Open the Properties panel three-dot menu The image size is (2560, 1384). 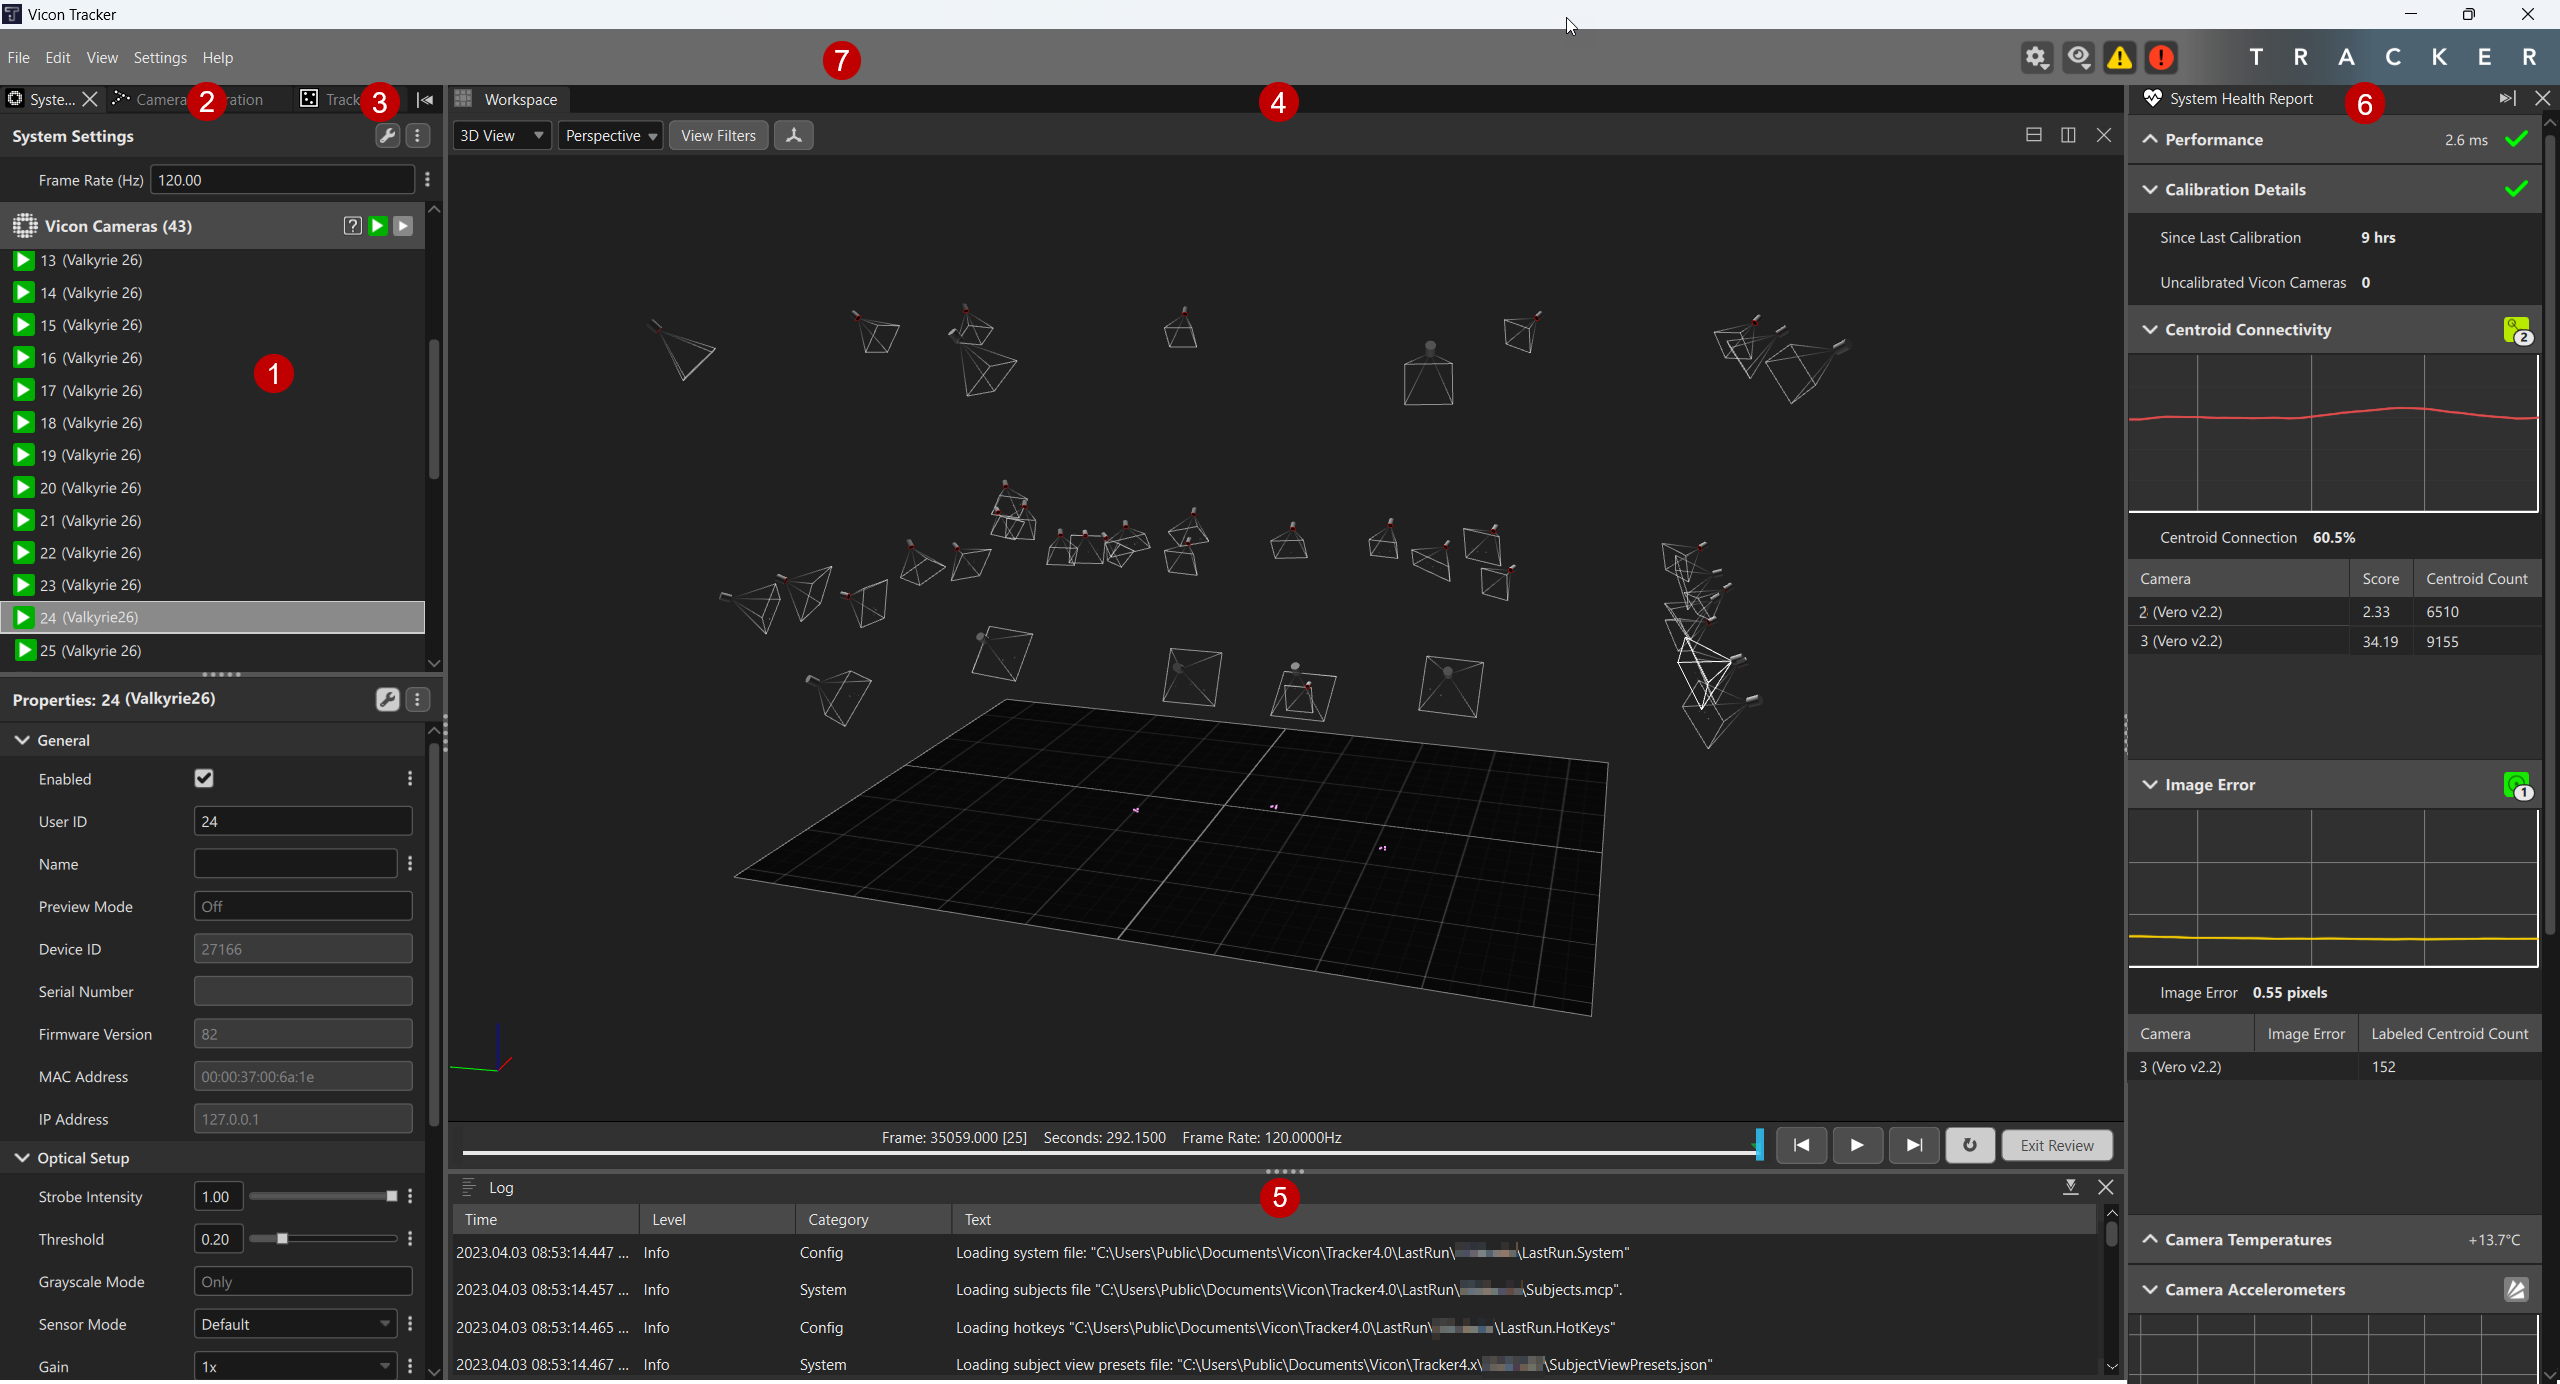pyautogui.click(x=419, y=700)
